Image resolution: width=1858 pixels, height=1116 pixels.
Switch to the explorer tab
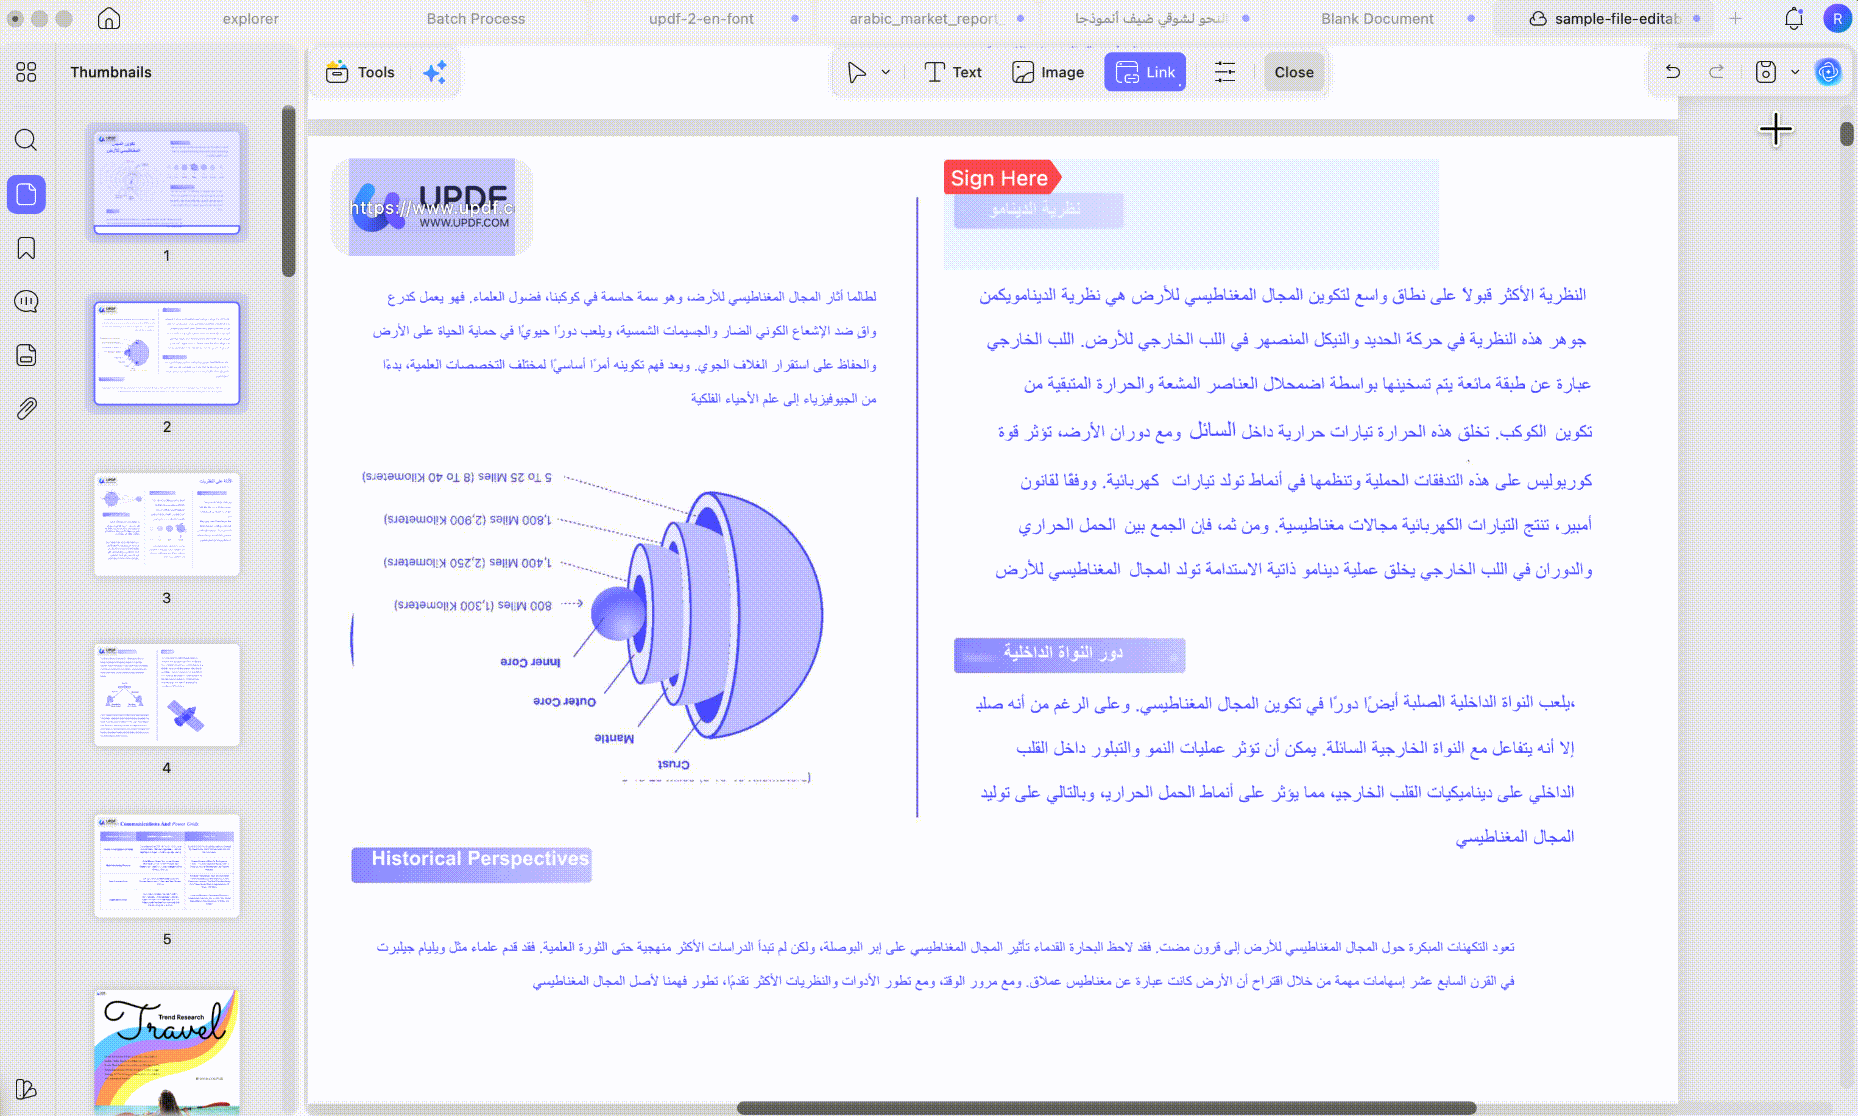(250, 18)
